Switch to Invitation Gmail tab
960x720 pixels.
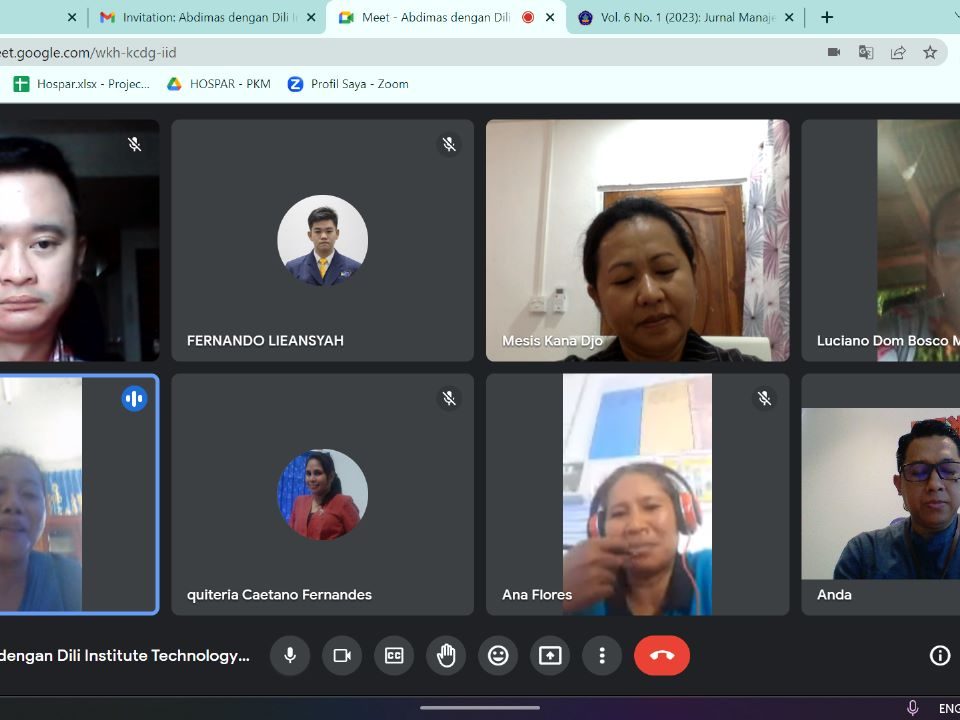[206, 17]
